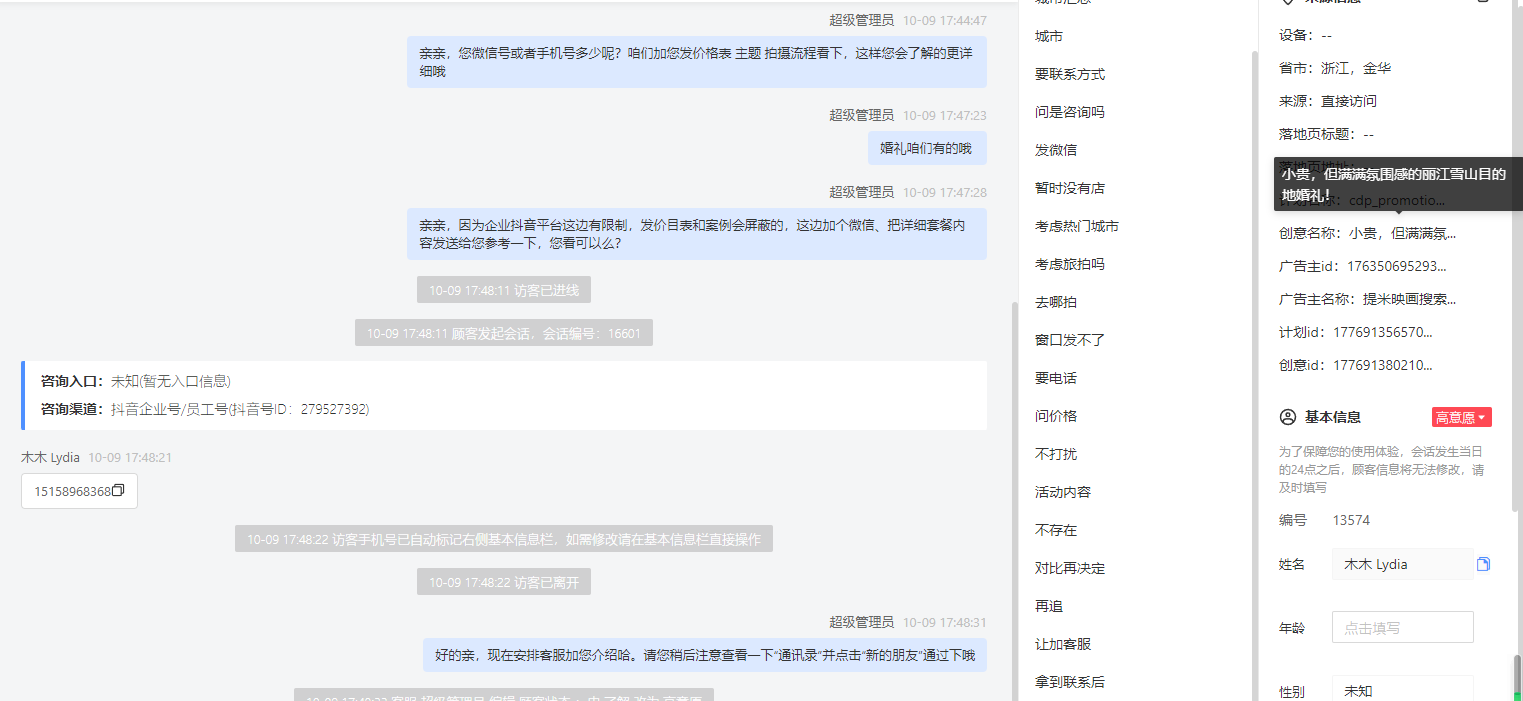Copy the phone number 15158968368
Viewport: 1523px width, 701px height.
(118, 491)
